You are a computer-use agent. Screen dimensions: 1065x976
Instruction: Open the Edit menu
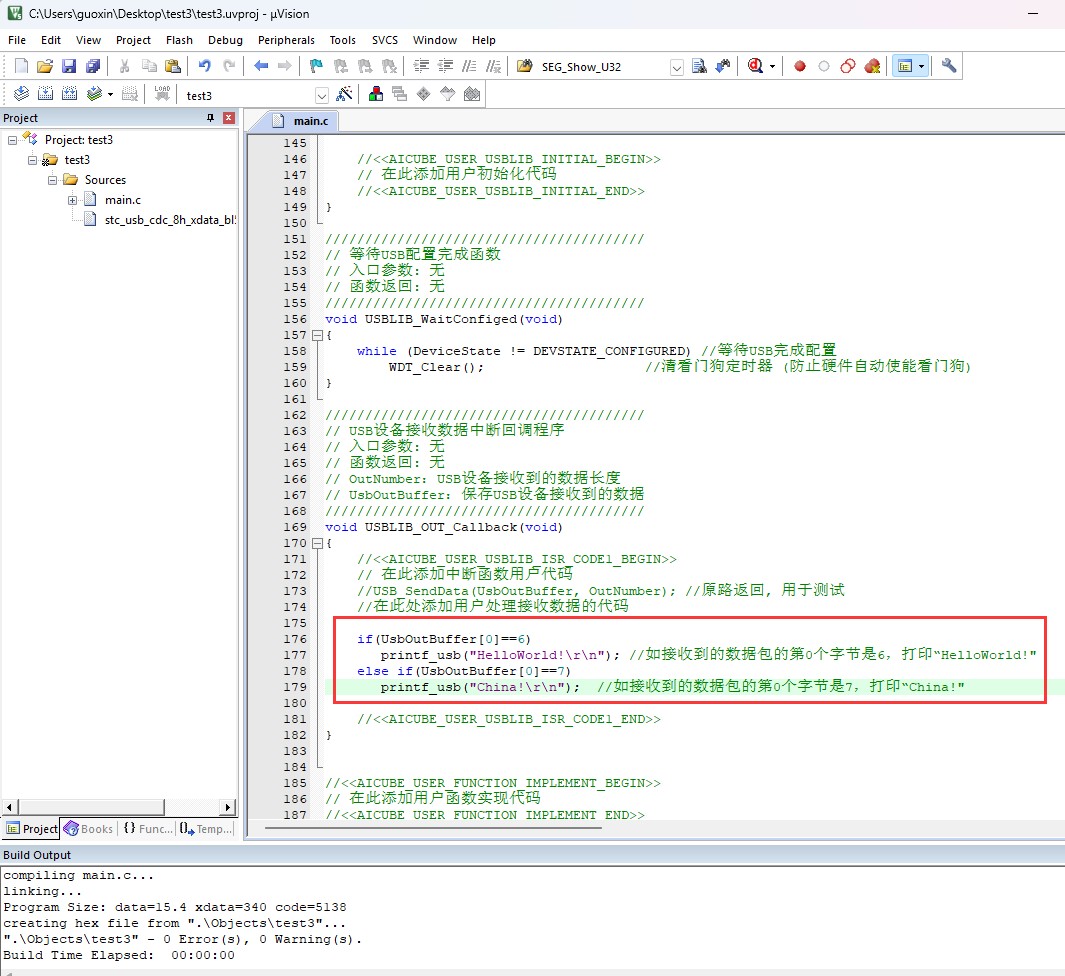(x=51, y=40)
